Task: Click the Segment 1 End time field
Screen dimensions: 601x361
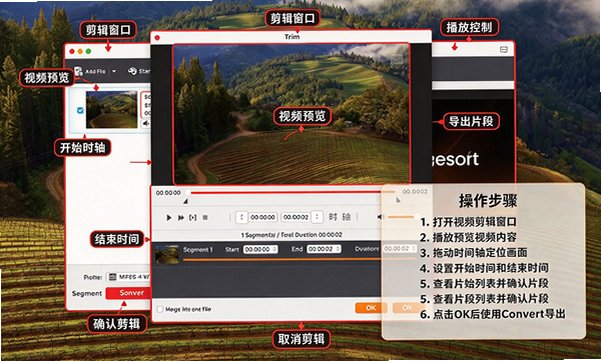Action: coord(324,249)
